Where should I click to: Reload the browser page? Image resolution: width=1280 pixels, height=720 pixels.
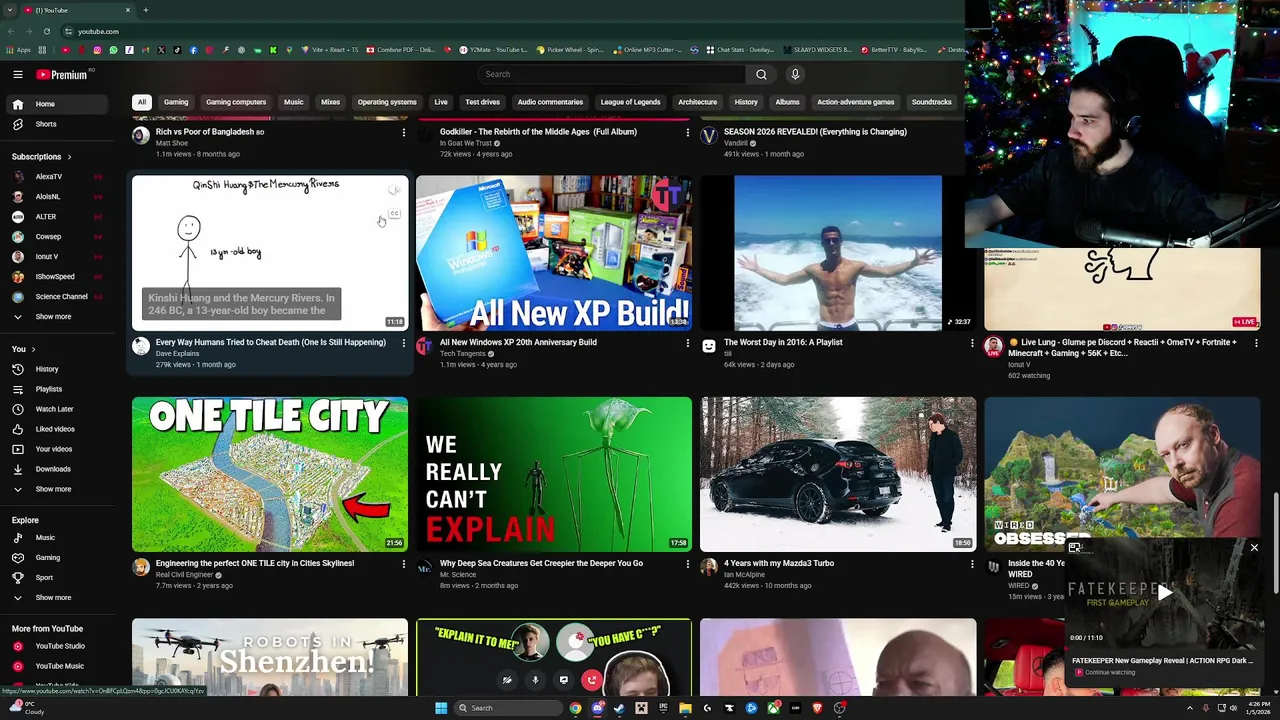46,31
